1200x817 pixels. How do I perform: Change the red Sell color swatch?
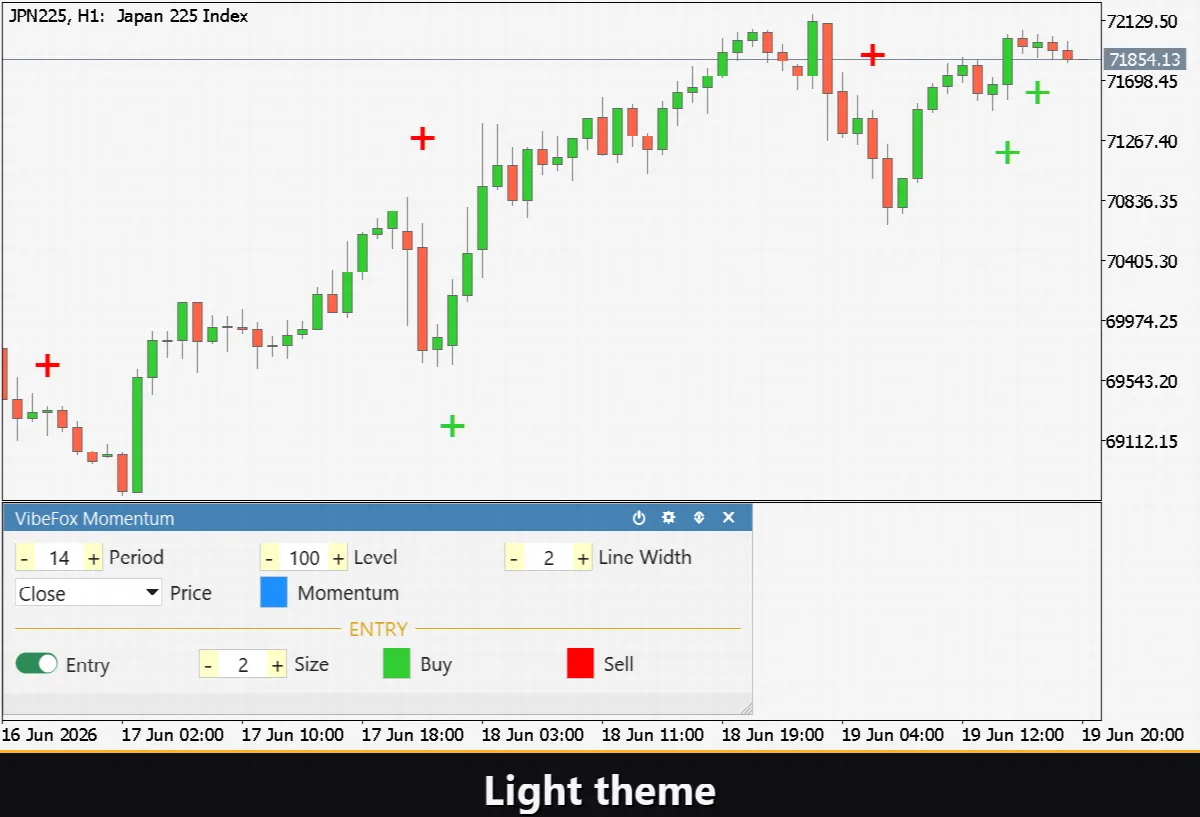coord(581,663)
